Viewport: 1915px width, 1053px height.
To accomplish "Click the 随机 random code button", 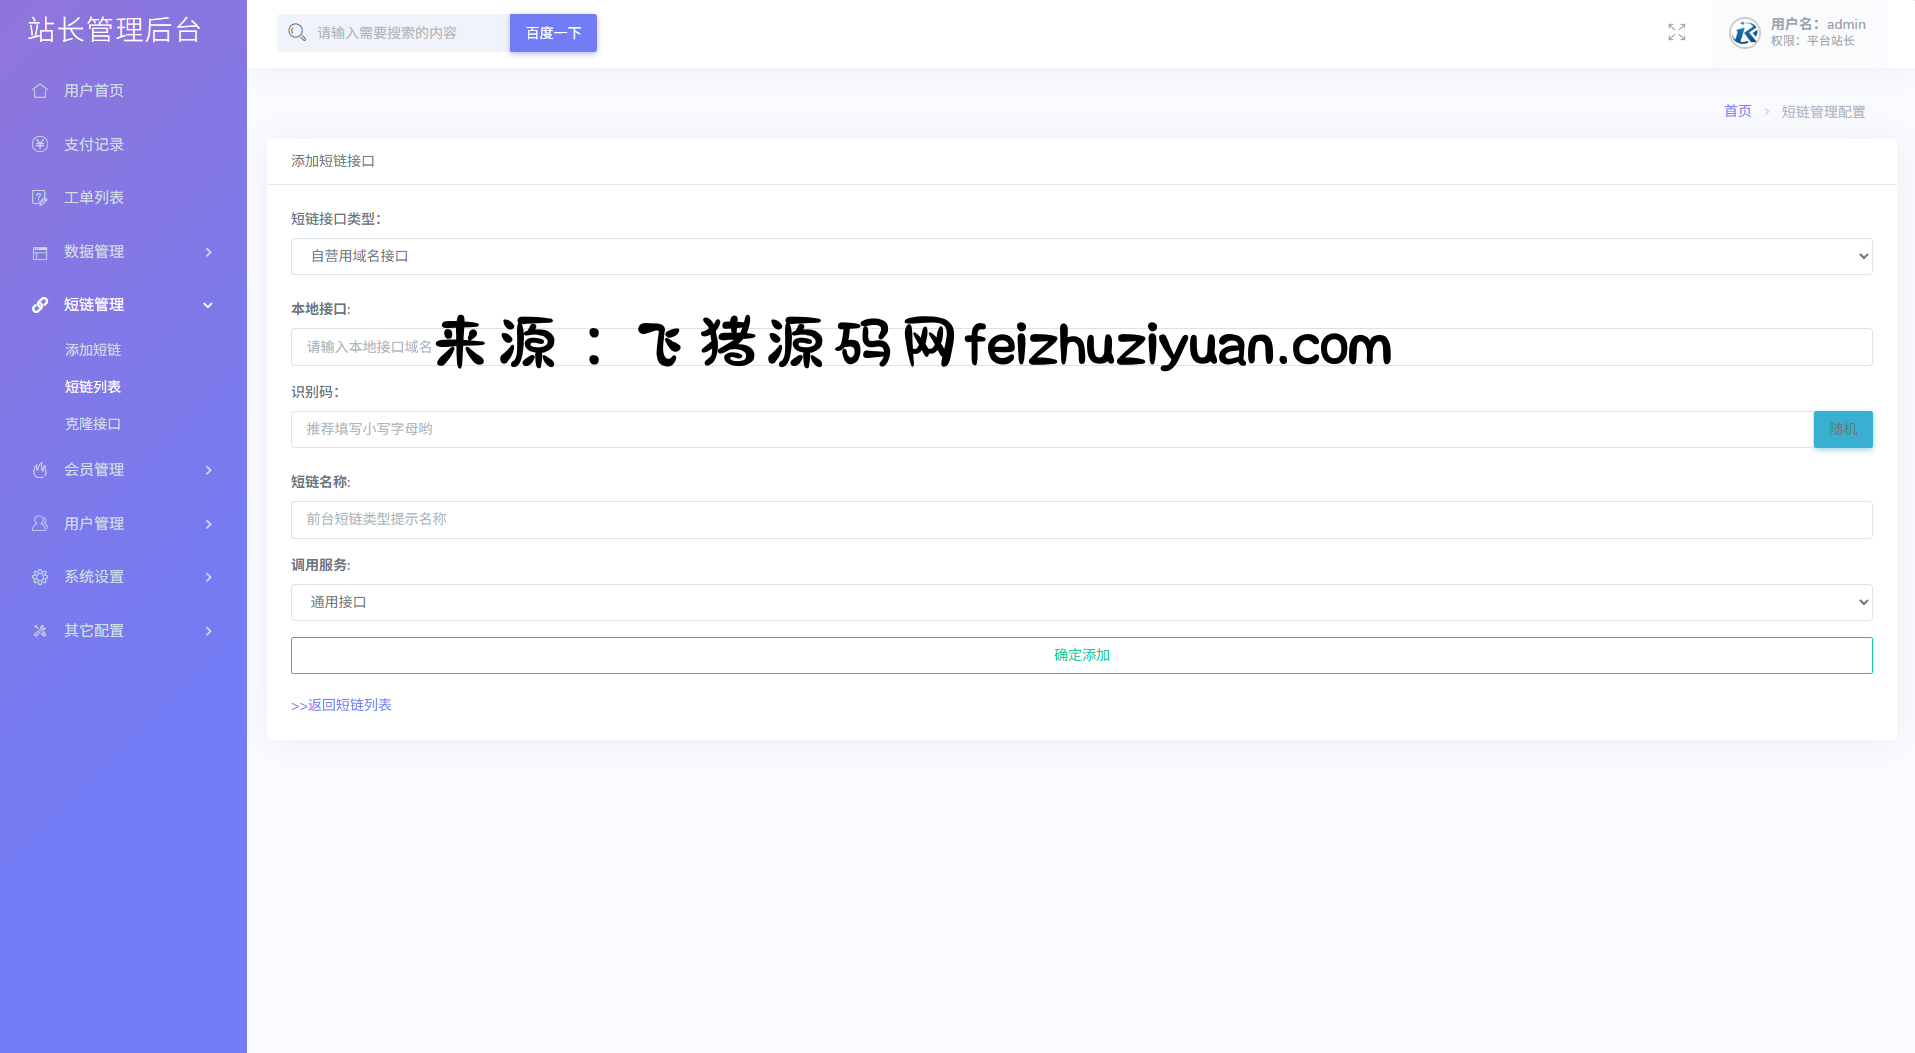I will point(1842,429).
